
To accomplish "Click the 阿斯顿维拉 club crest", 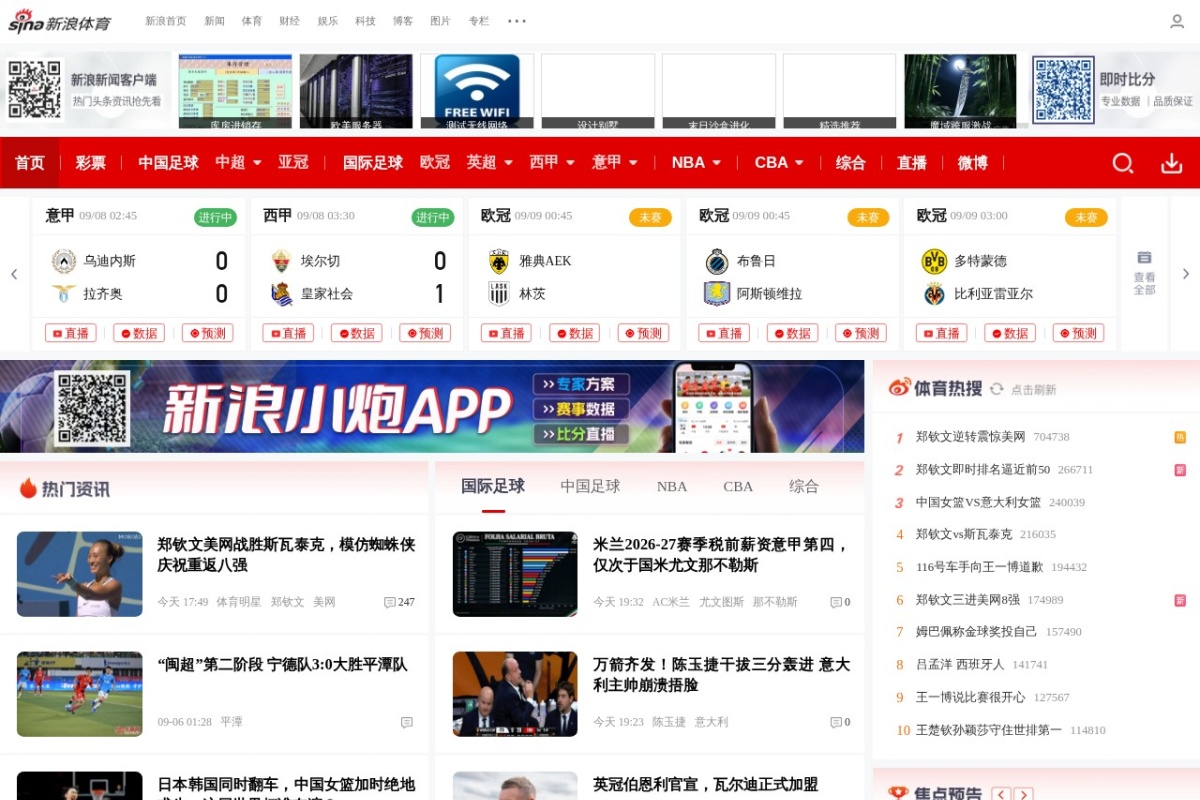I will [x=717, y=294].
